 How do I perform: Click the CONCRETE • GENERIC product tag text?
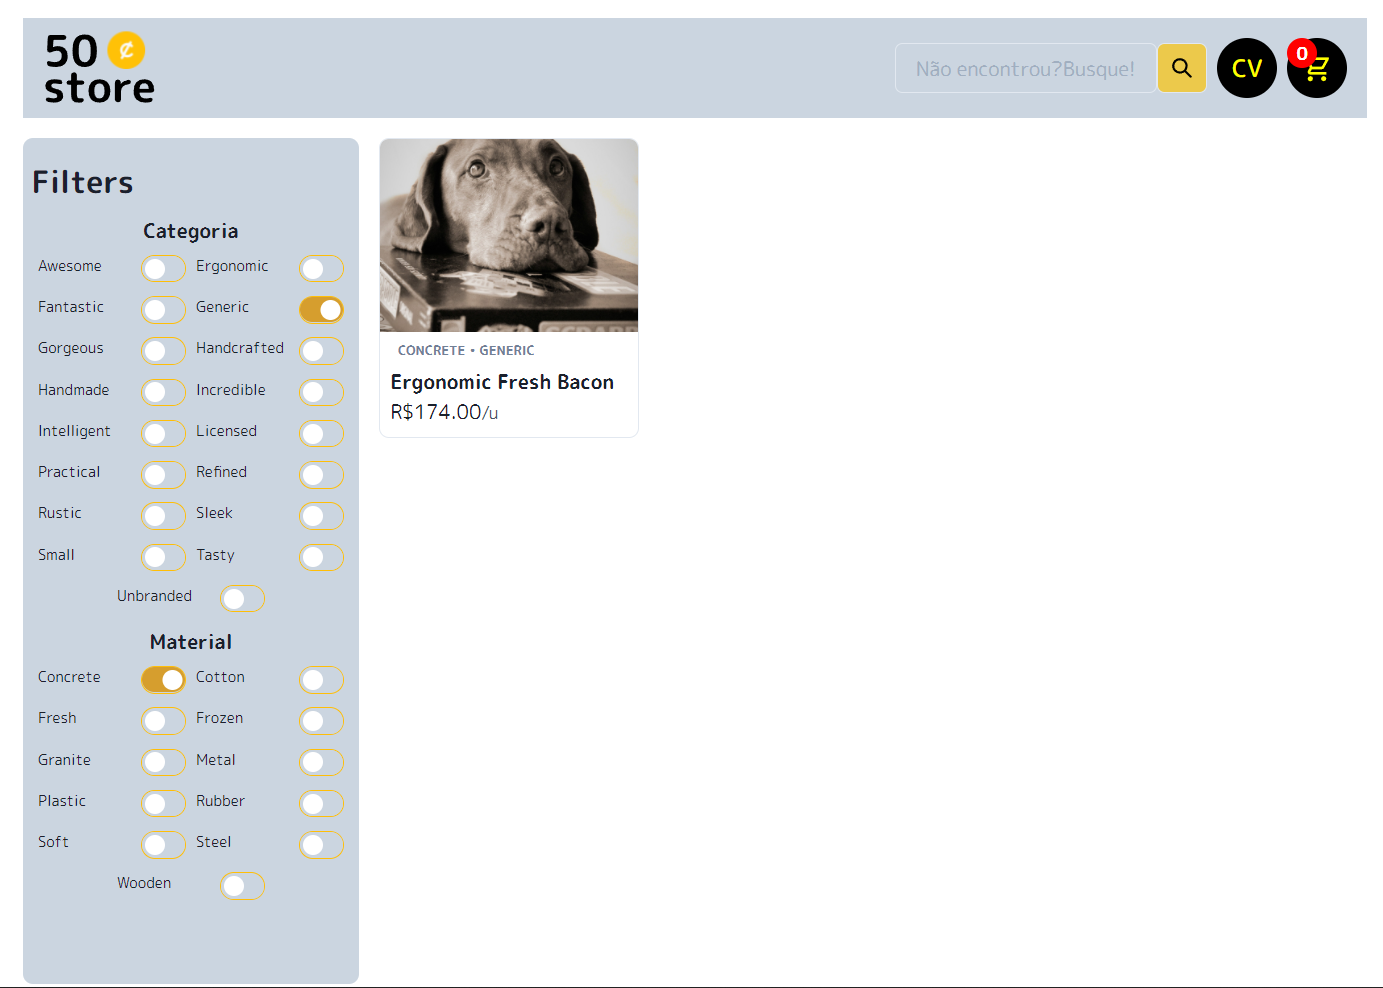464,350
